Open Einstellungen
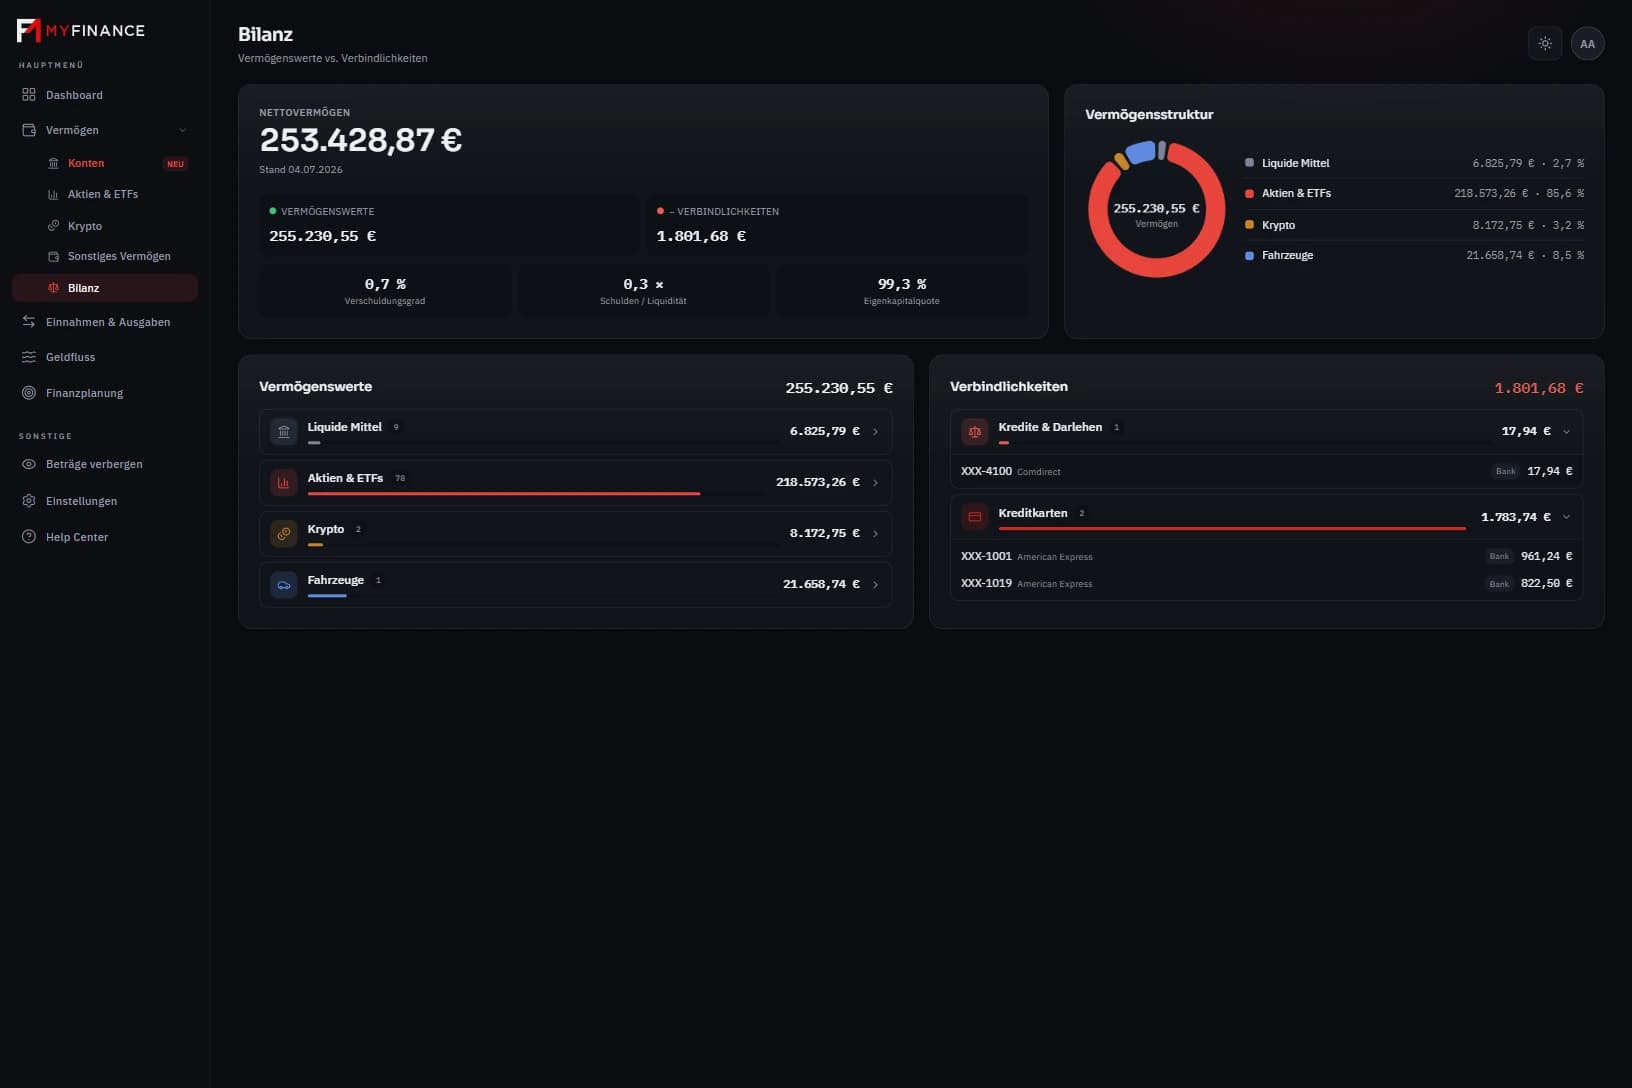 (x=105, y=501)
